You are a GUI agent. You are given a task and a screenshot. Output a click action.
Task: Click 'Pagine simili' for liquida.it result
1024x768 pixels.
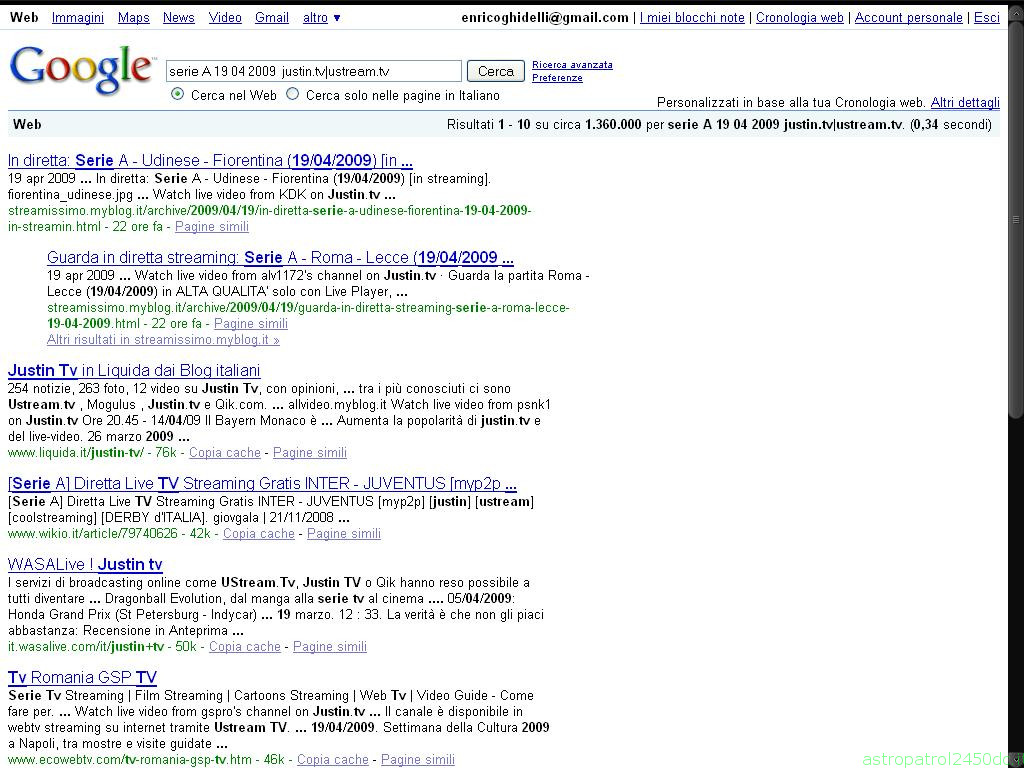pos(310,453)
